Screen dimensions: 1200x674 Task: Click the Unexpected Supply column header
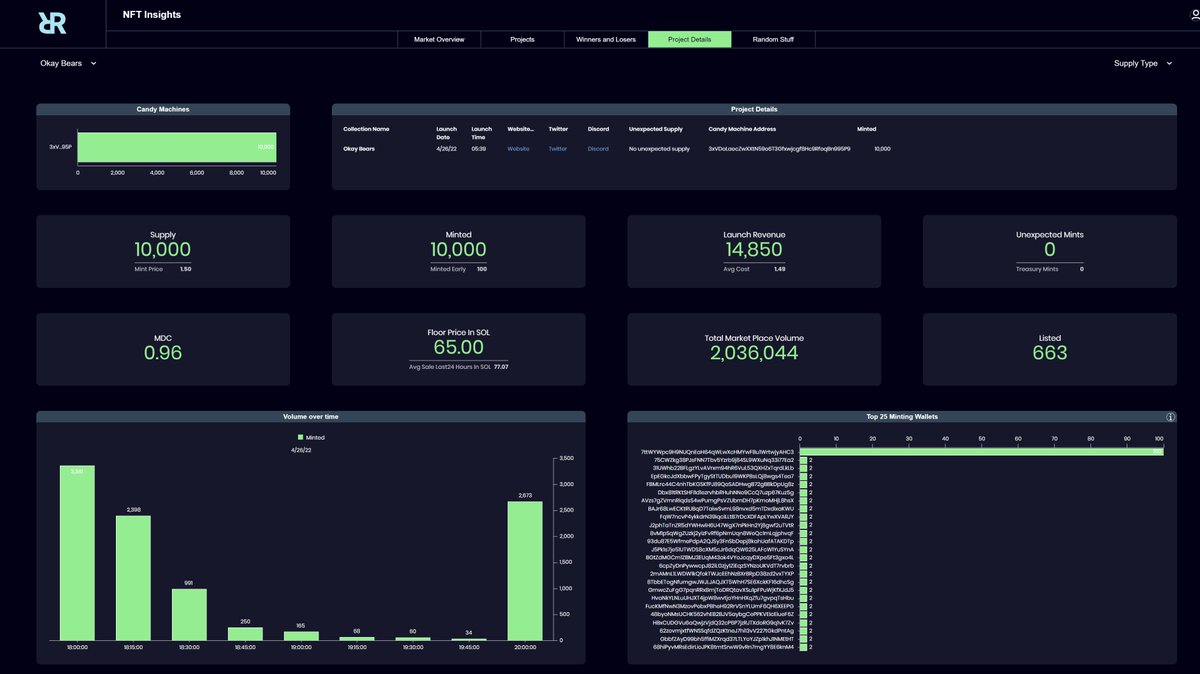[x=656, y=129]
